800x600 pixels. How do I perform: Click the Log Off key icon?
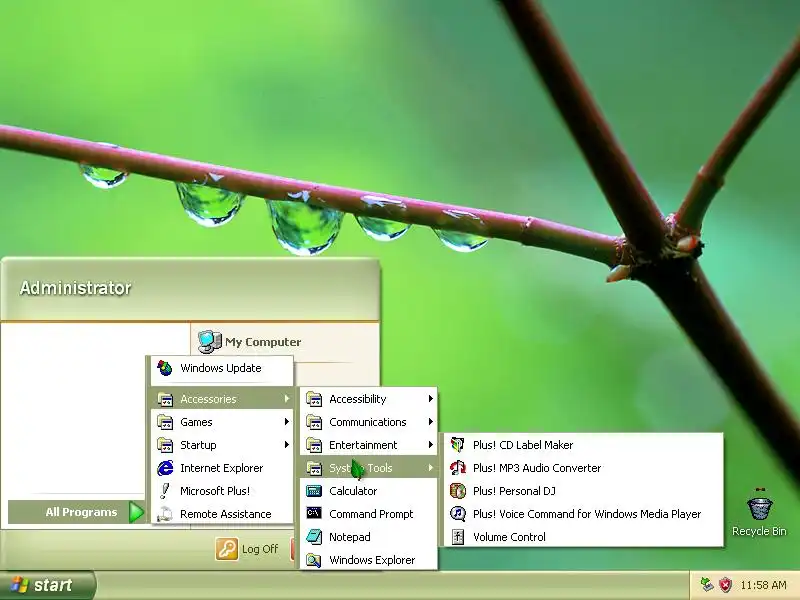pyautogui.click(x=227, y=549)
